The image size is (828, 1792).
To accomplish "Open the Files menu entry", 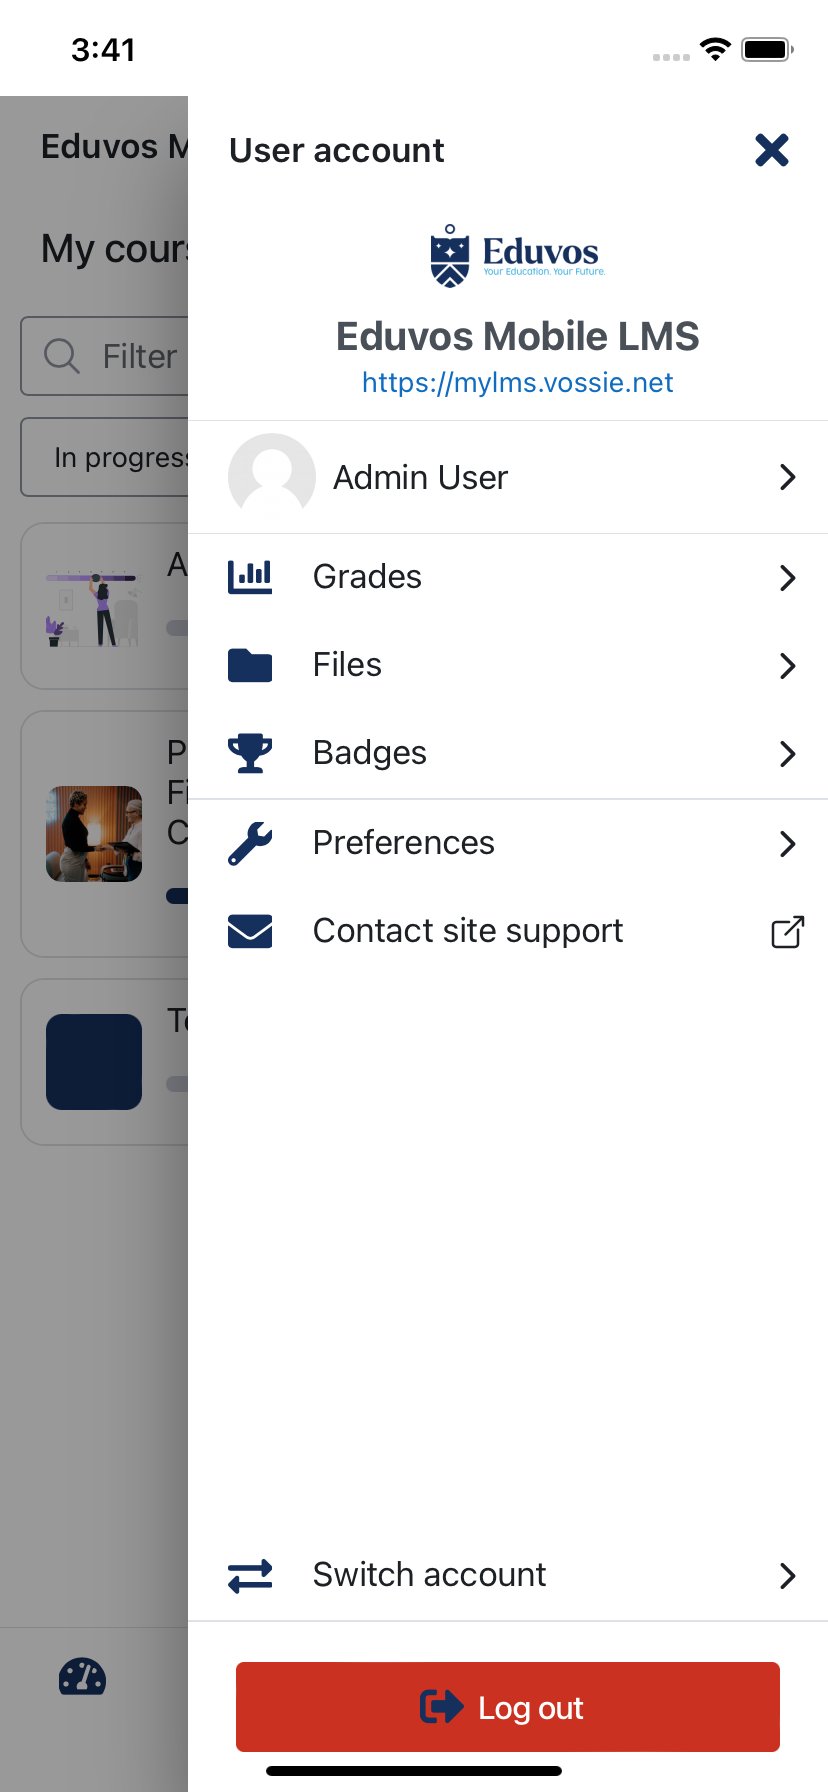I will coord(347,665).
